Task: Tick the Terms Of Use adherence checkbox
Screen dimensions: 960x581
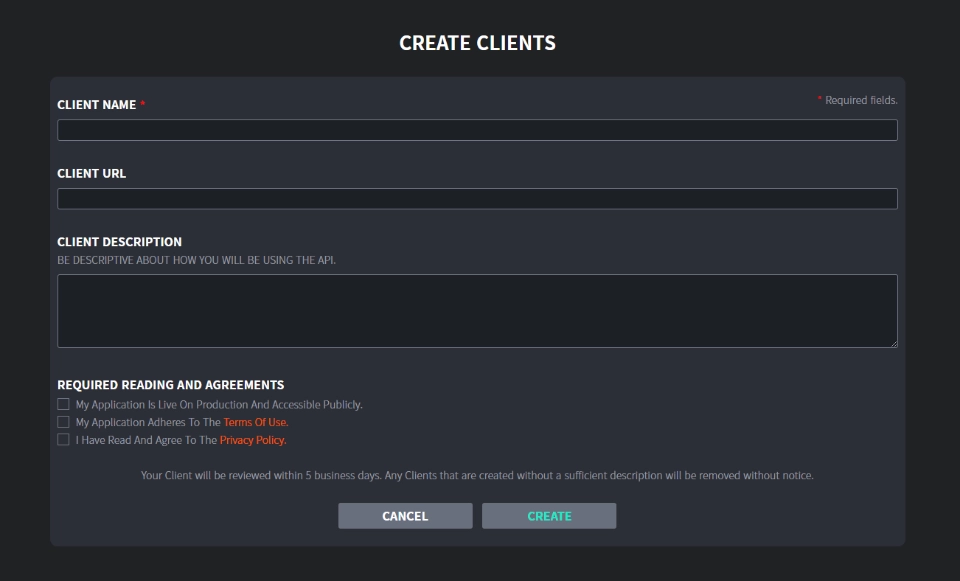Action: [x=63, y=422]
